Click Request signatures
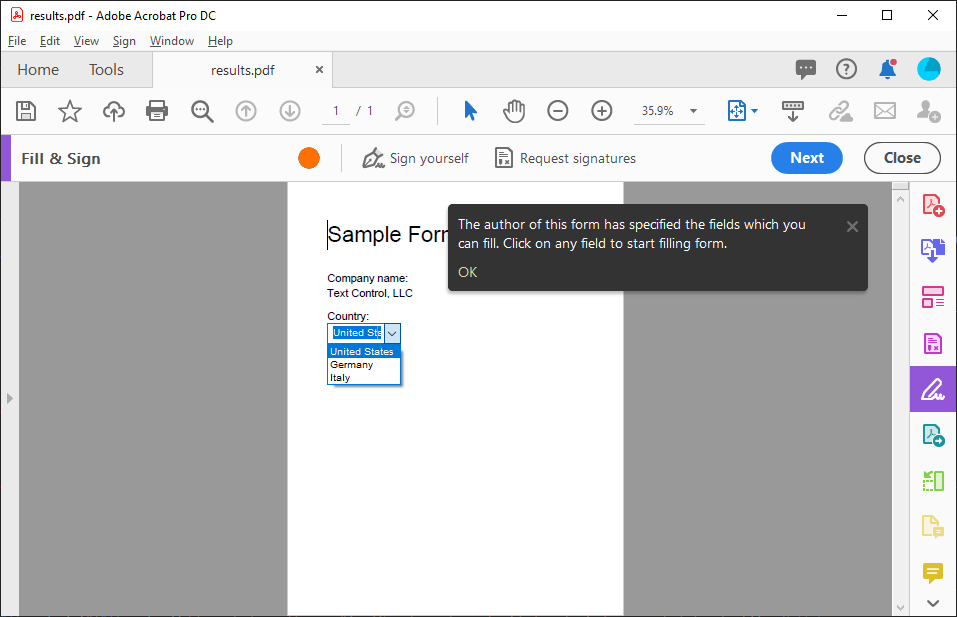 (565, 158)
